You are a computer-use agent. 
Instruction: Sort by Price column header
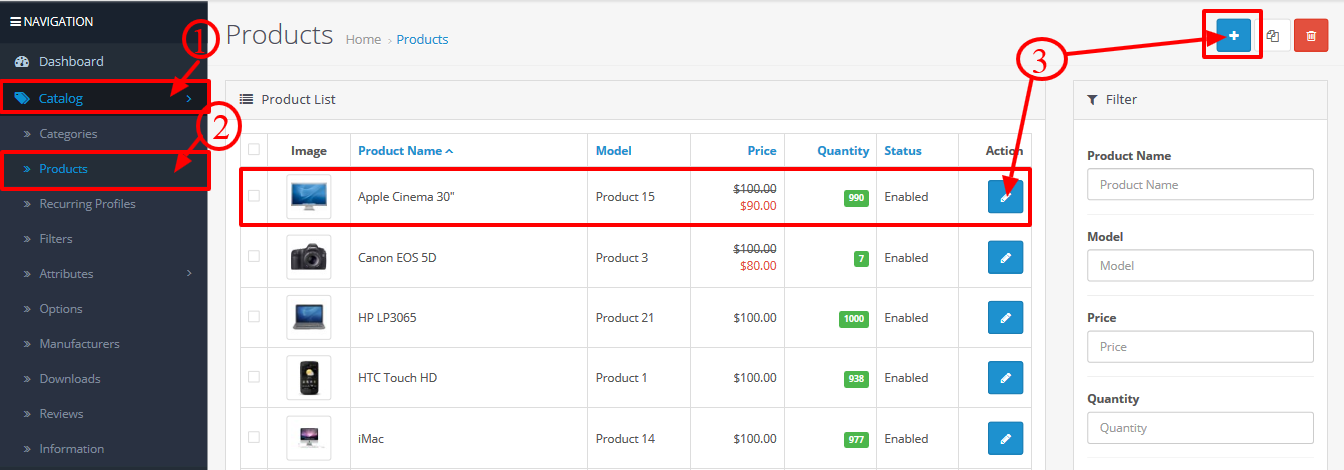[762, 151]
